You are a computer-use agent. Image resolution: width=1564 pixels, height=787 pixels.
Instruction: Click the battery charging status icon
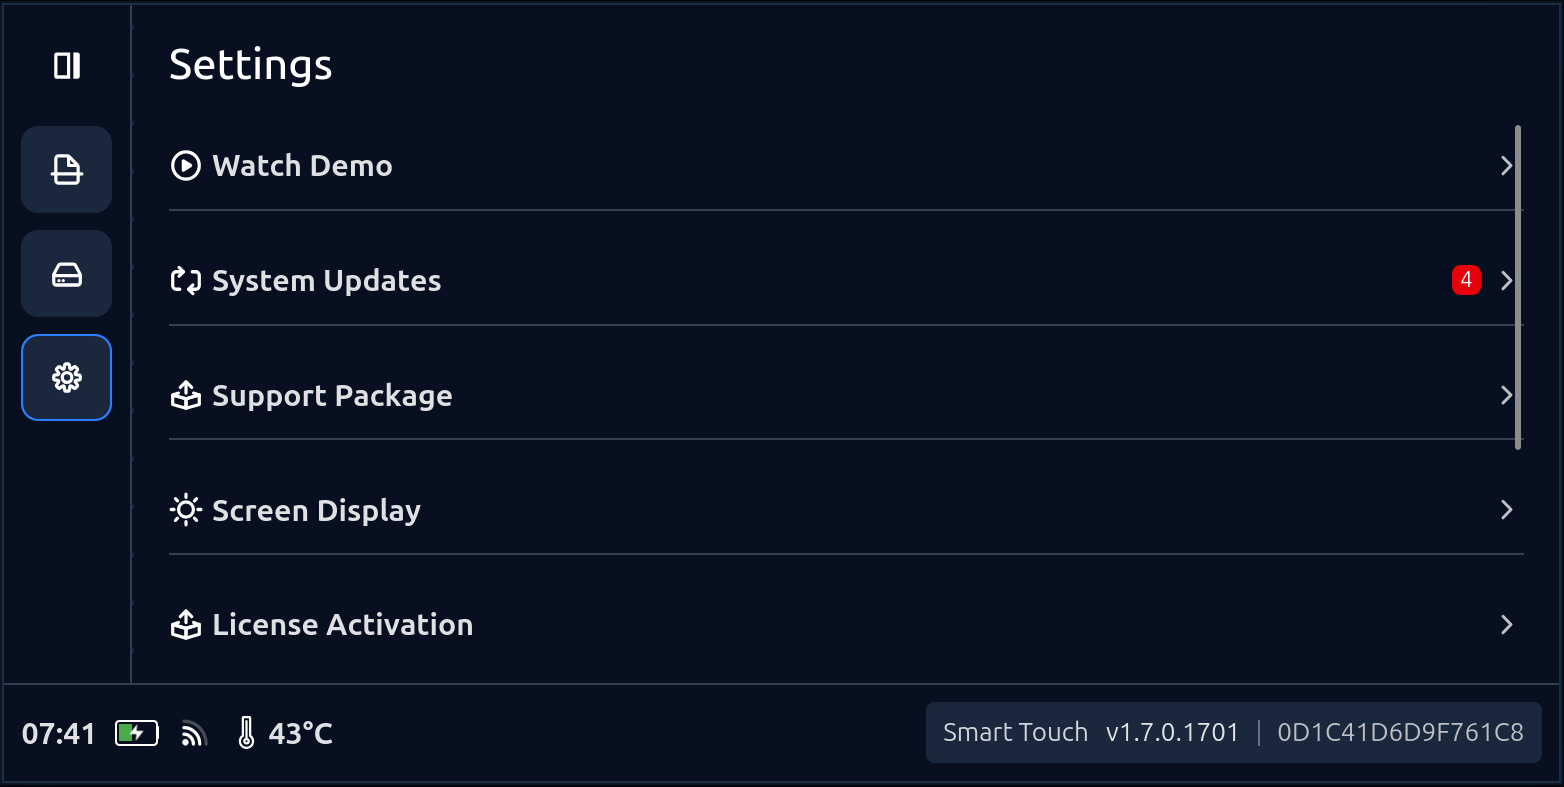coord(137,734)
